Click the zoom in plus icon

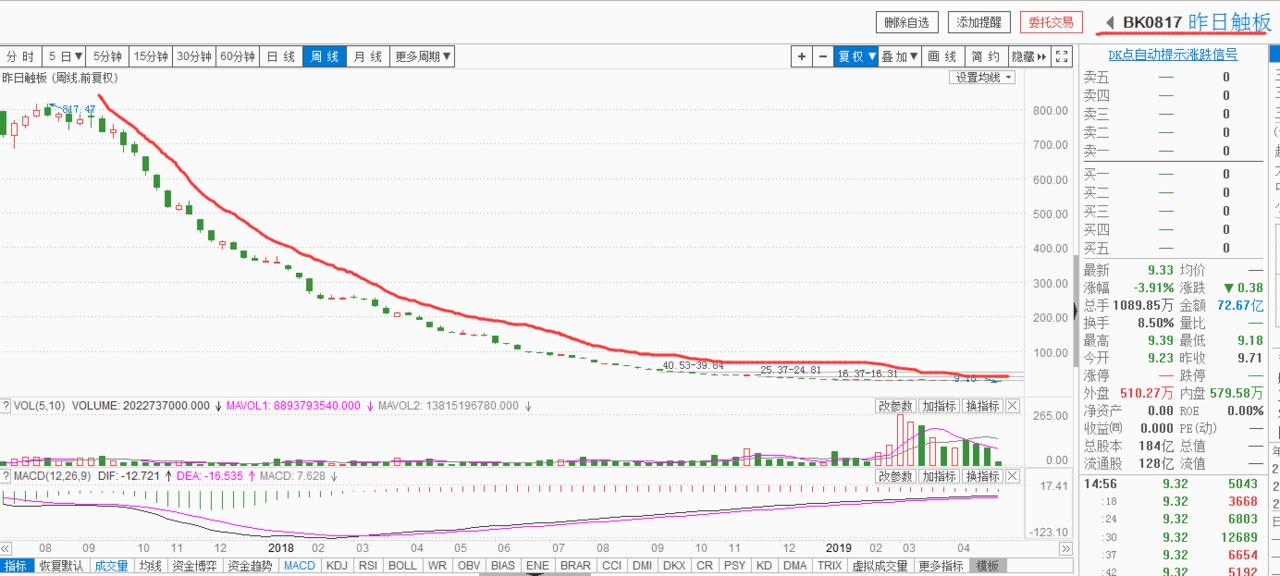[802, 57]
